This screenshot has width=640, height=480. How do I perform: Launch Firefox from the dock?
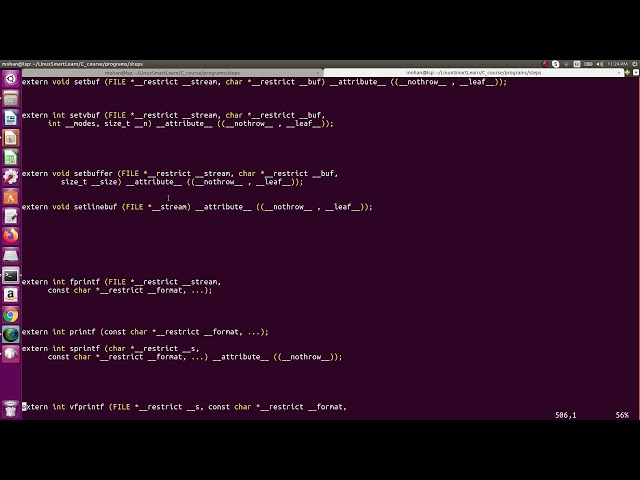pyautogui.click(x=11, y=236)
